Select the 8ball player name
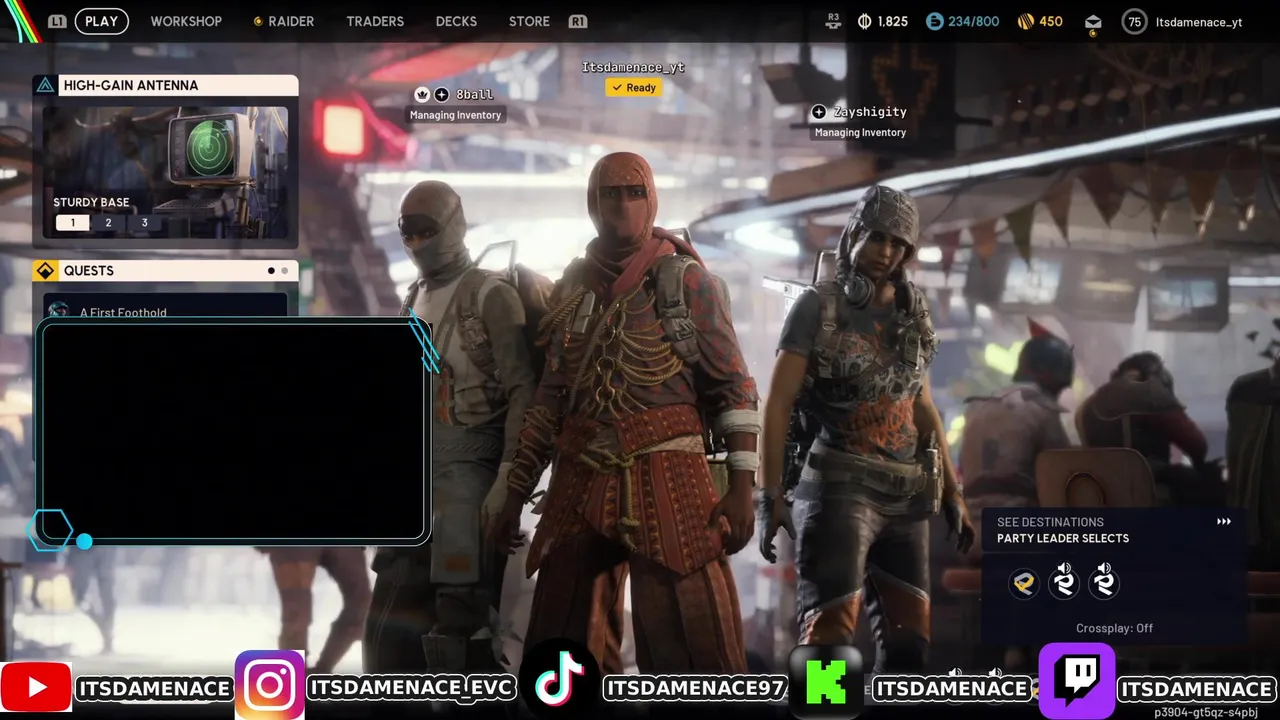This screenshot has width=1280, height=720. pos(474,94)
